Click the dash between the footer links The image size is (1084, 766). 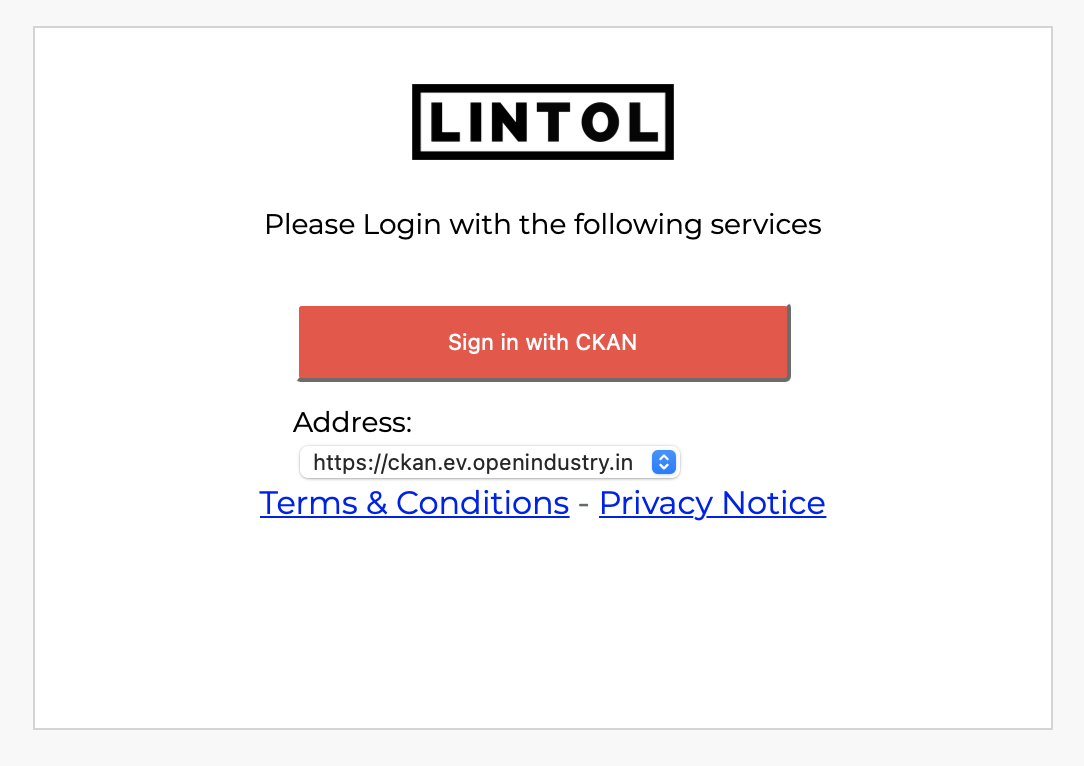click(583, 503)
